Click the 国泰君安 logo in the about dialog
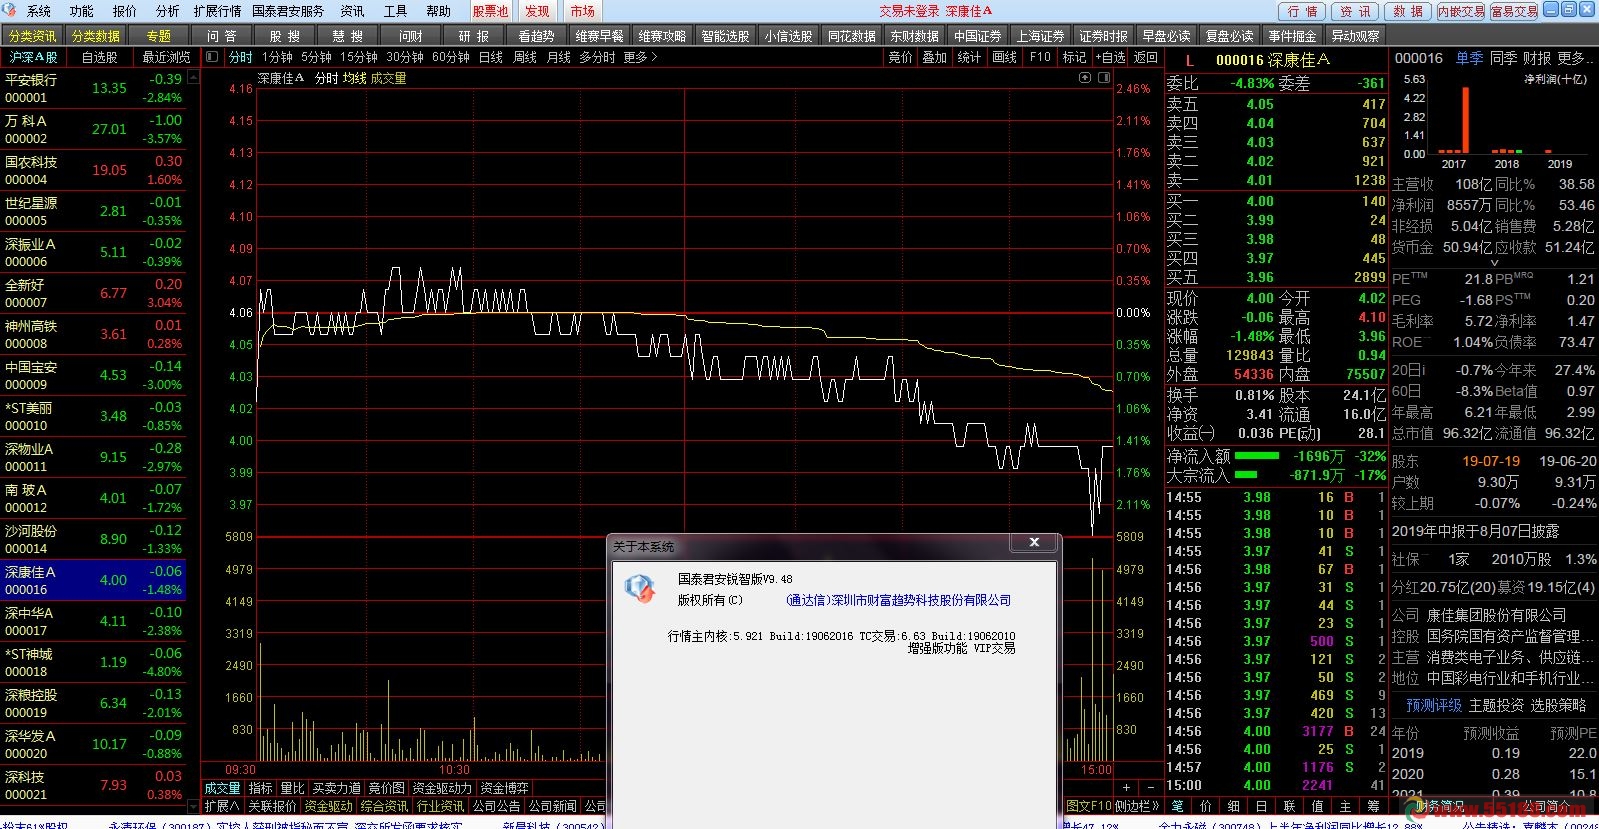The width and height of the screenshot is (1599, 829). click(639, 588)
